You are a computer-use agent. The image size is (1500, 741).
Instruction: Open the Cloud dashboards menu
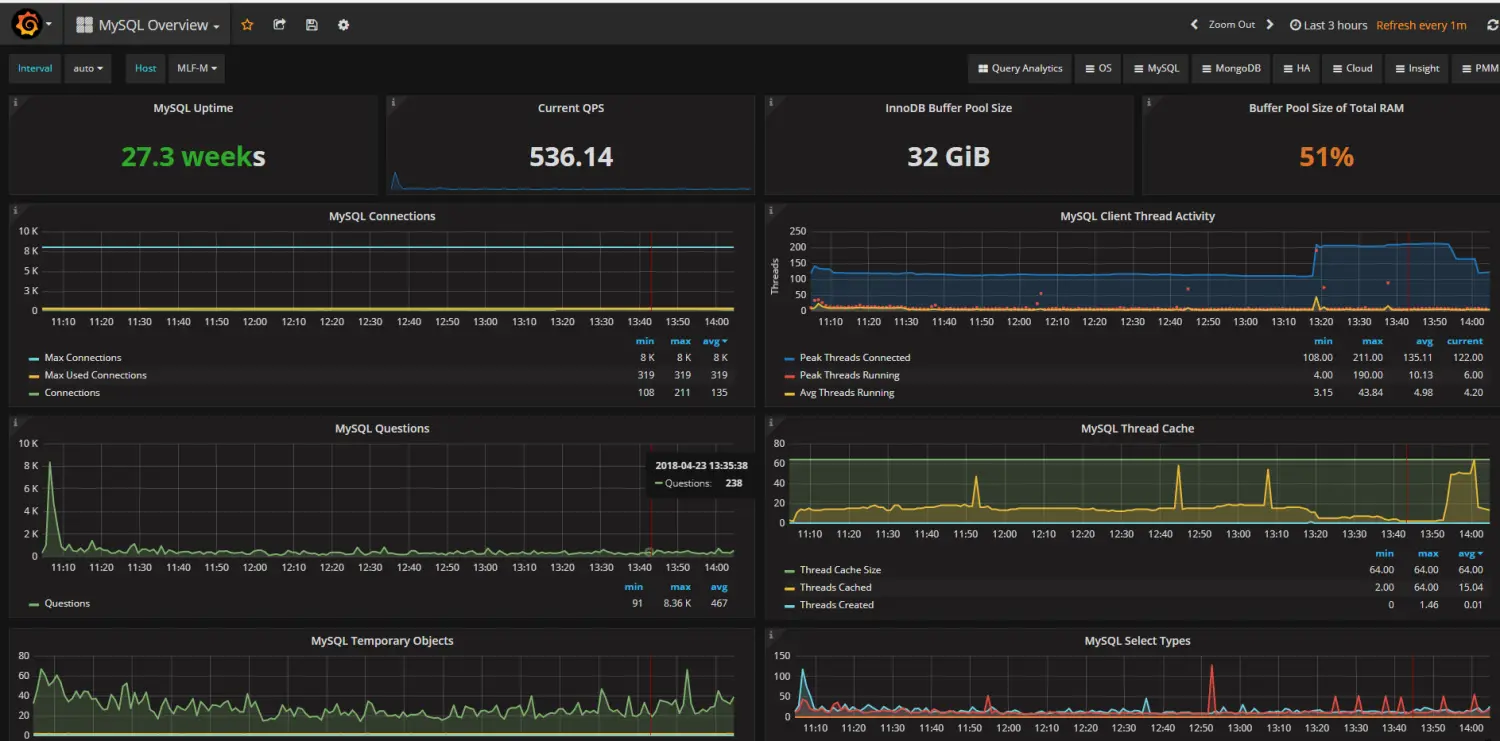(x=1352, y=68)
